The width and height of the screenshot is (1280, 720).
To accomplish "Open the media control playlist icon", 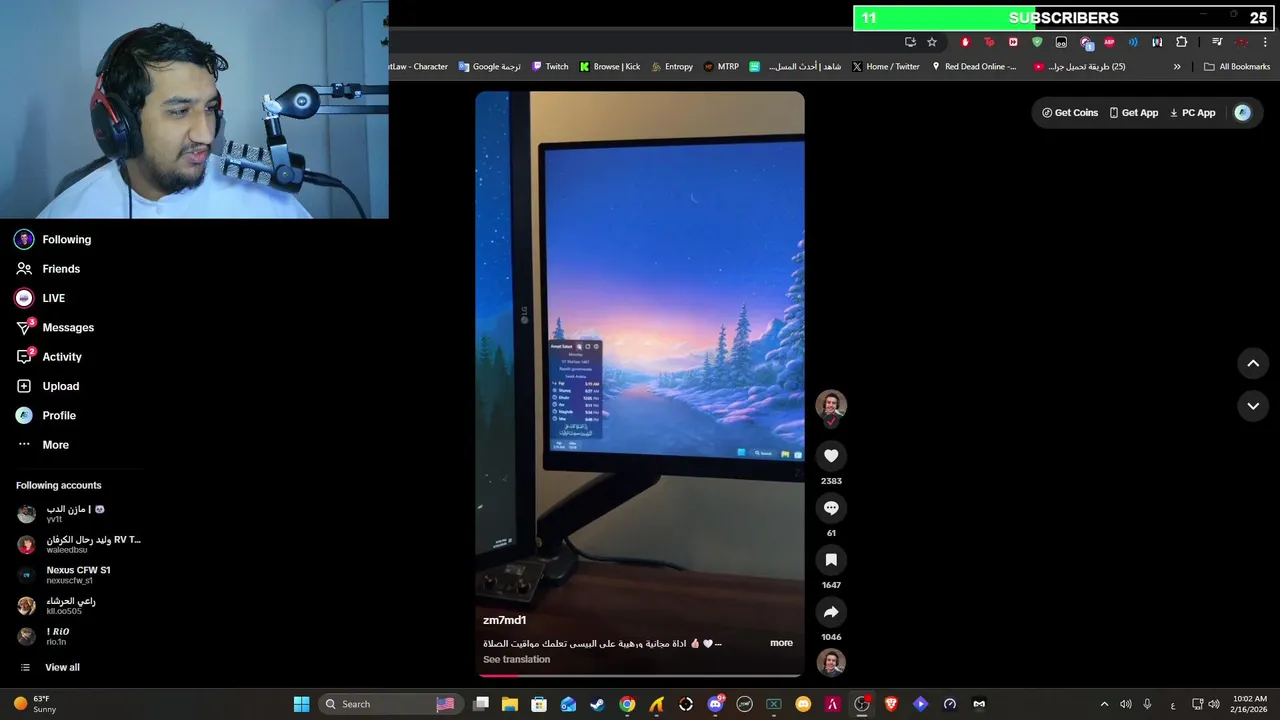I will (1217, 42).
